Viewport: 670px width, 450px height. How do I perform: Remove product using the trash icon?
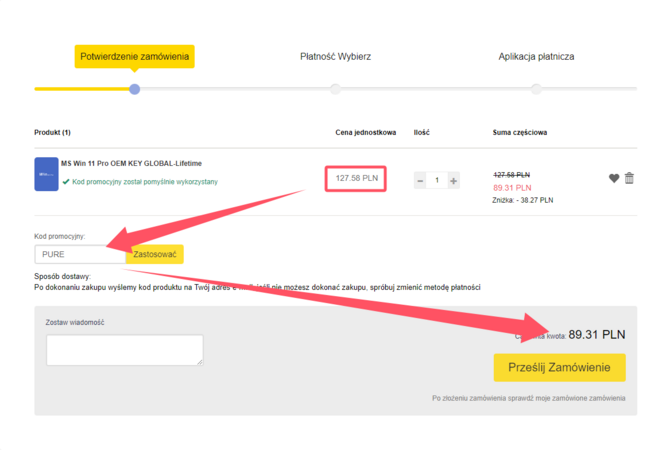[x=629, y=178]
